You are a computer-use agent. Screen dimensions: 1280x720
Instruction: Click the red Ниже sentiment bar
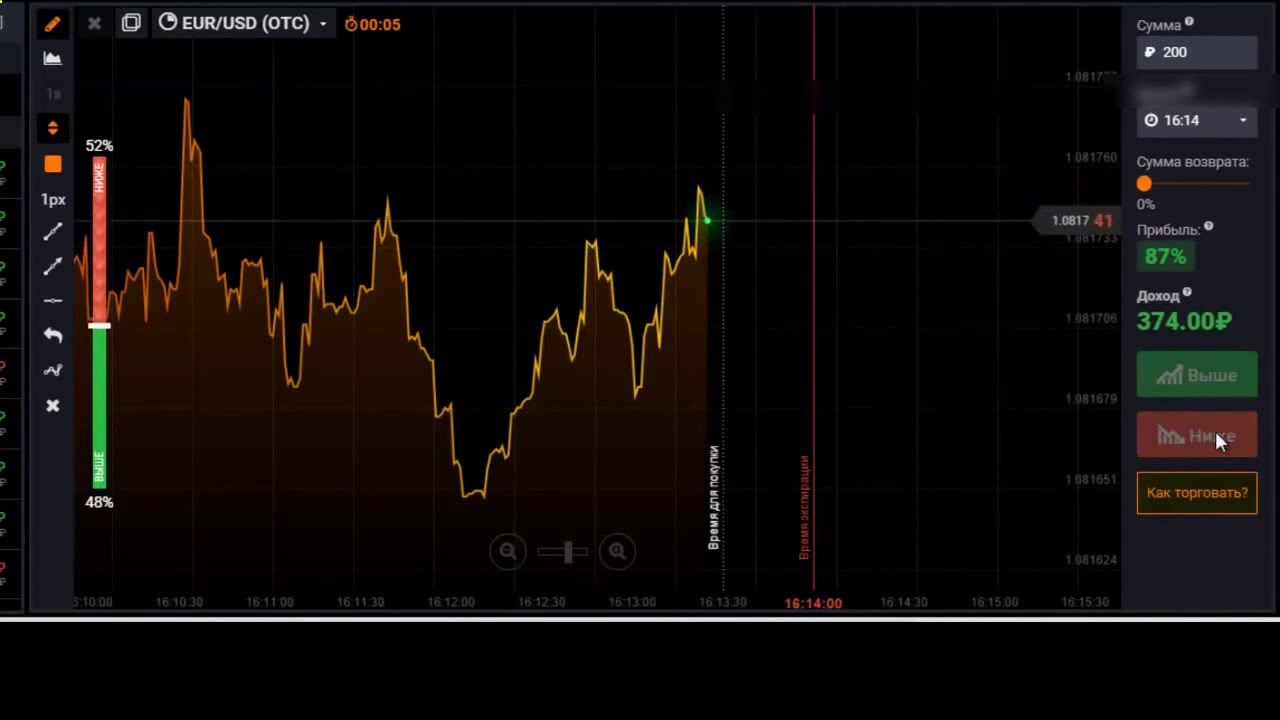(99, 240)
